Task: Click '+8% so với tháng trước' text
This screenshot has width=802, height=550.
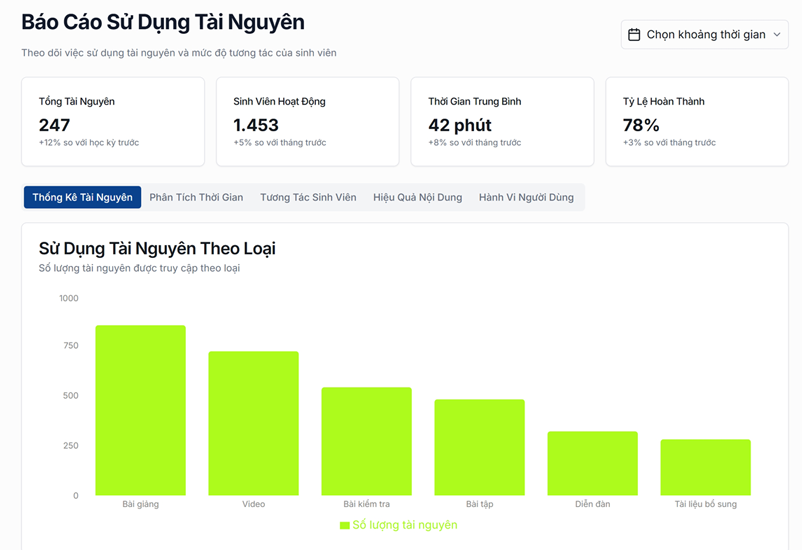Action: tap(475, 143)
